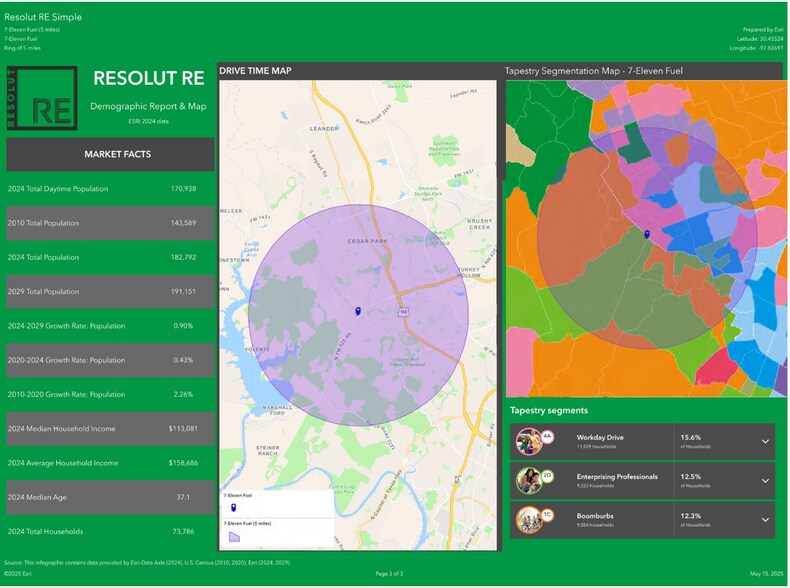This screenshot has width=790, height=588.
Task: Select the 2024 Total Households row
Action: click(110, 531)
